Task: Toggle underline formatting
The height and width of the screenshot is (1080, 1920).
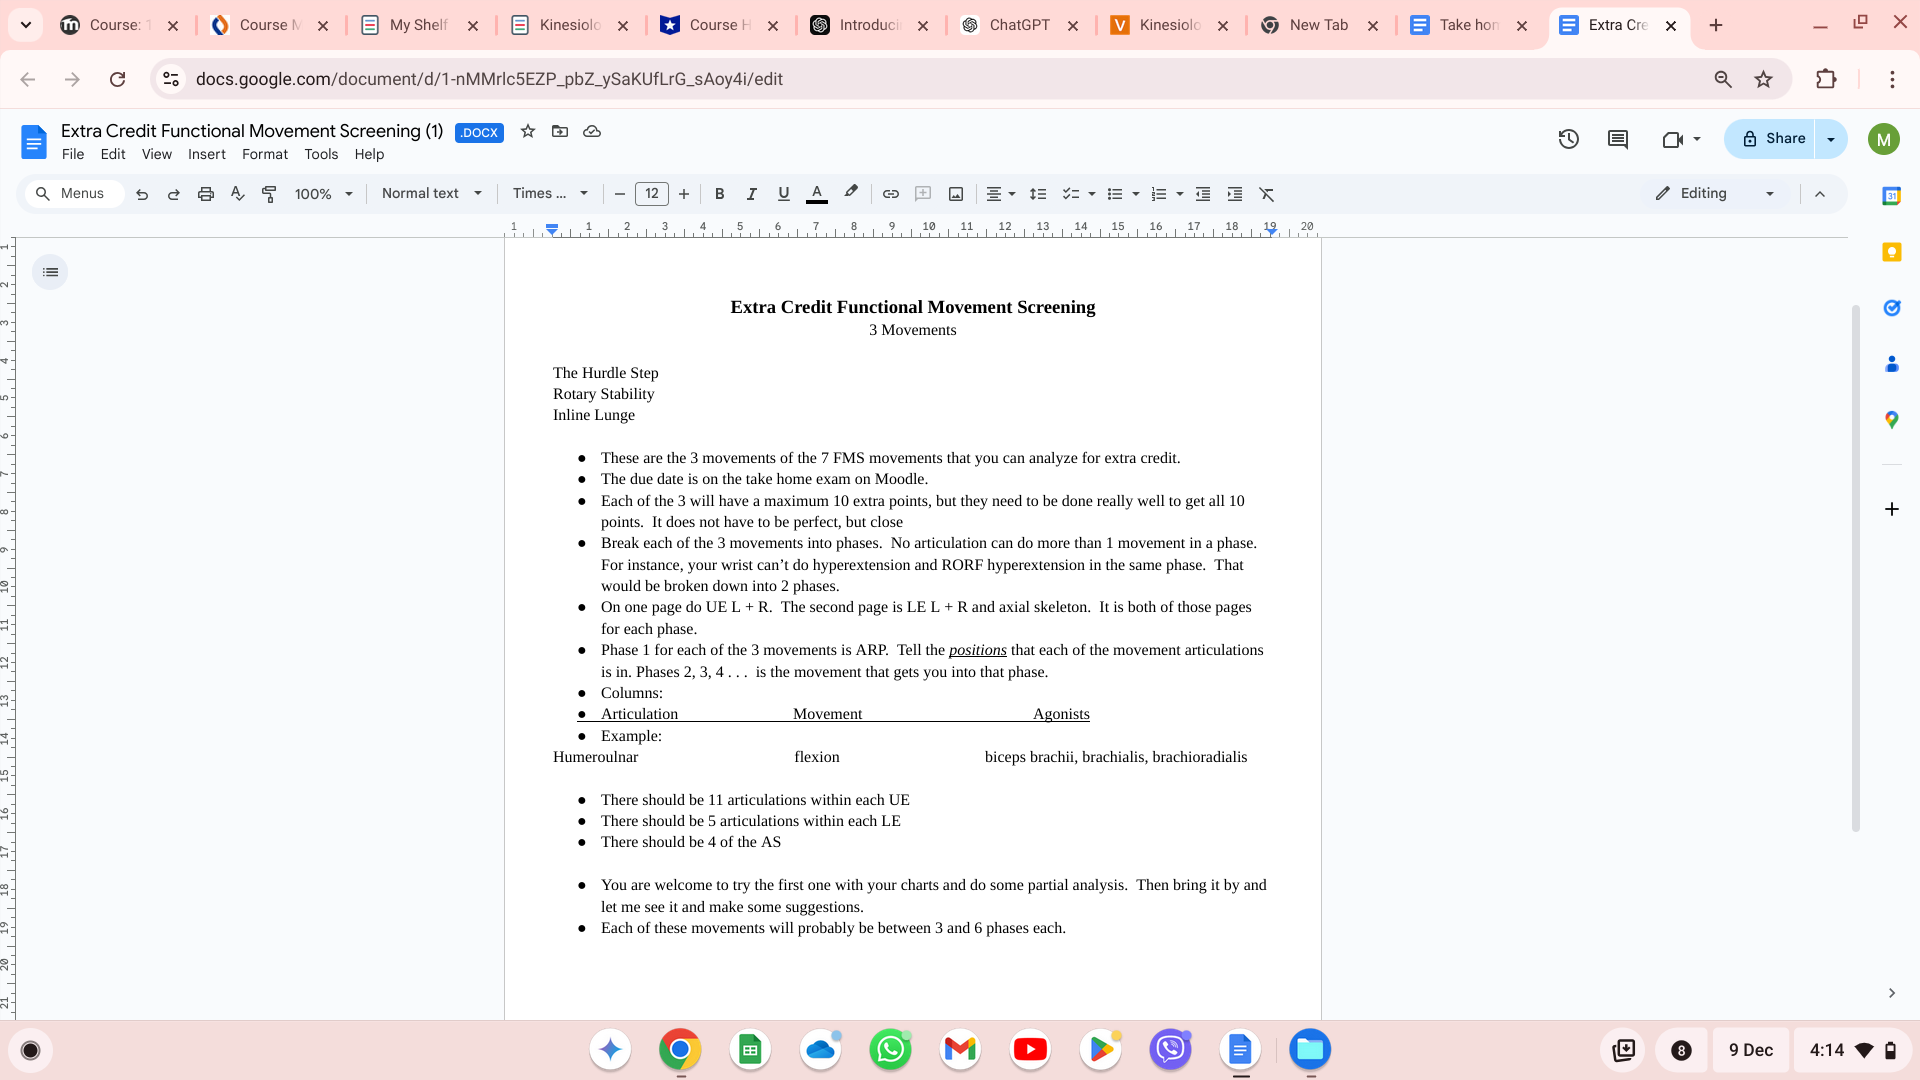Action: click(783, 194)
